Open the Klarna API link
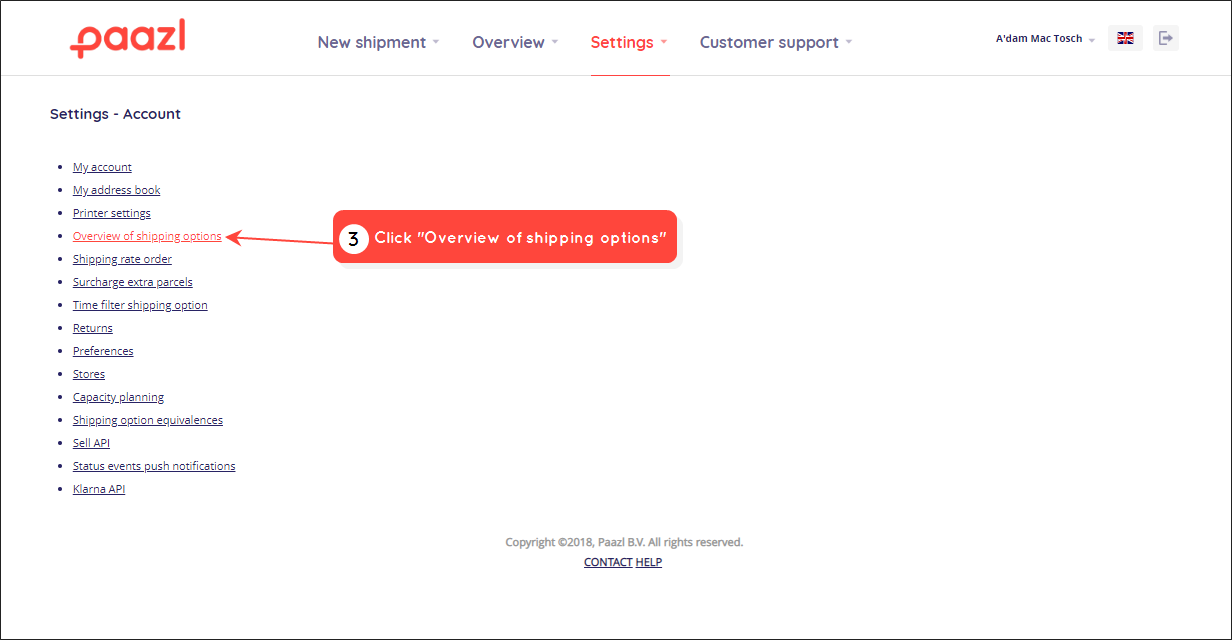1232x640 pixels. pos(99,489)
